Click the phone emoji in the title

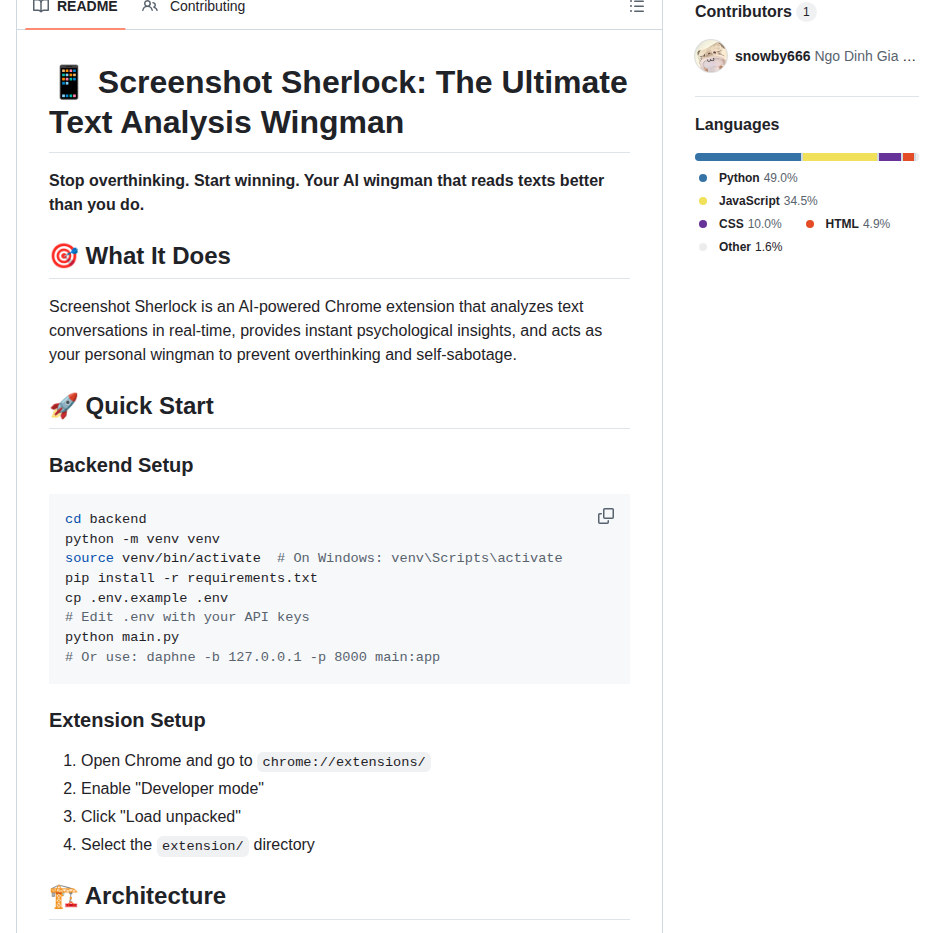click(68, 82)
